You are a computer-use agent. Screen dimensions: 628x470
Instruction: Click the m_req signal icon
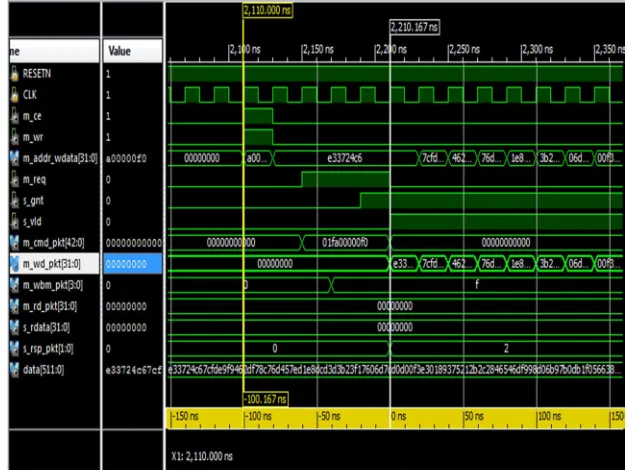tap(14, 179)
